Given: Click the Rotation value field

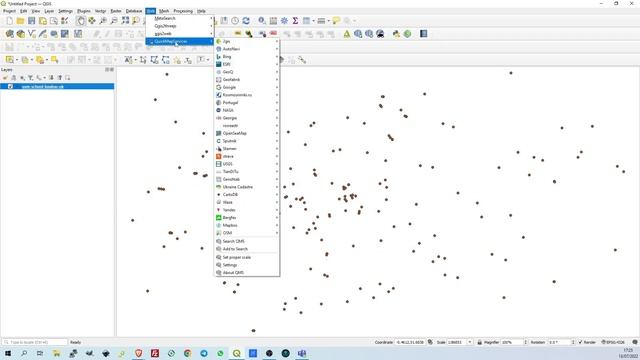Looking at the screenshot, I should tap(560, 342).
